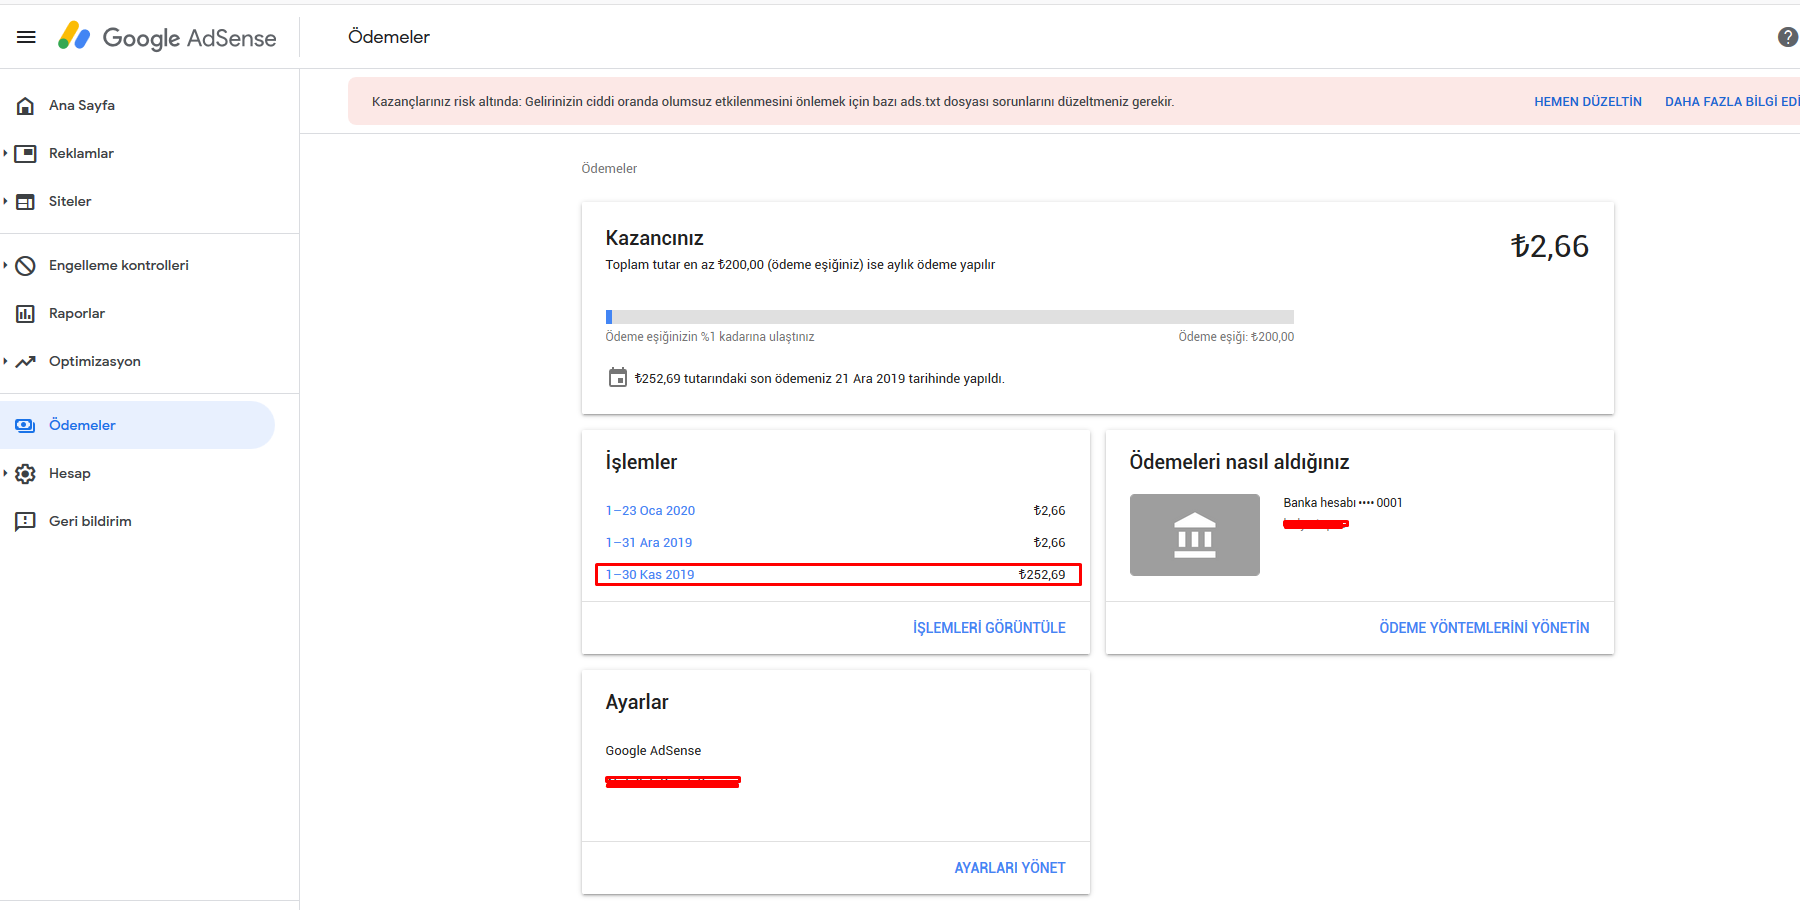
Task: Click İŞLEMLERİ GÖRÜNTÜLE button
Action: [989, 628]
